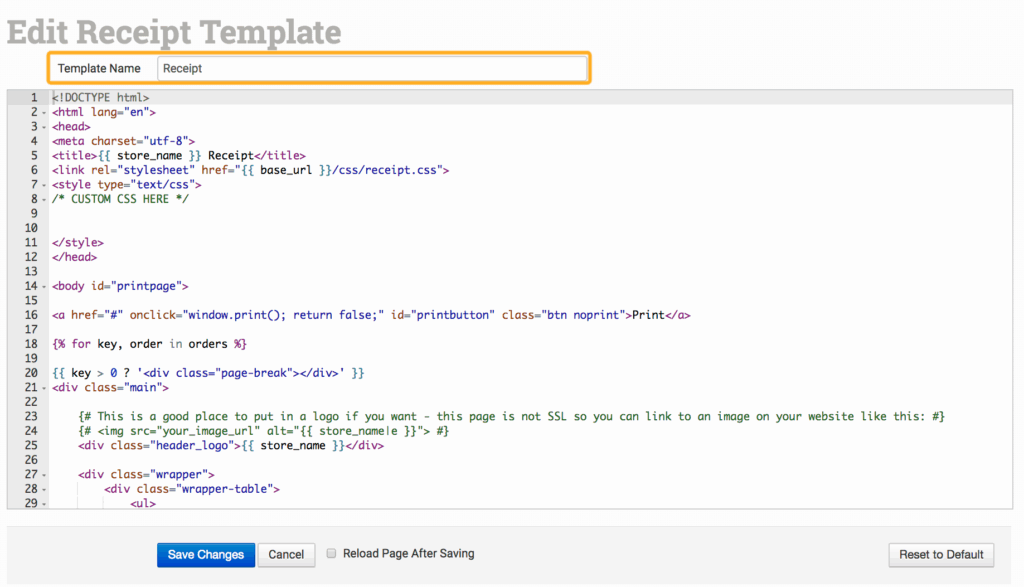This screenshot has height=587, width=1024.
Task: Click the Template Name input field
Action: pyautogui.click(x=371, y=68)
